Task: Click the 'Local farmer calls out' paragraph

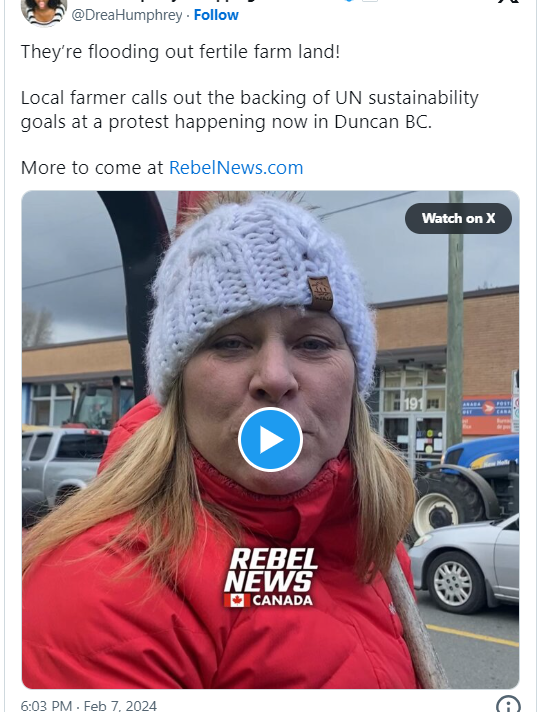Action: click(x=250, y=110)
